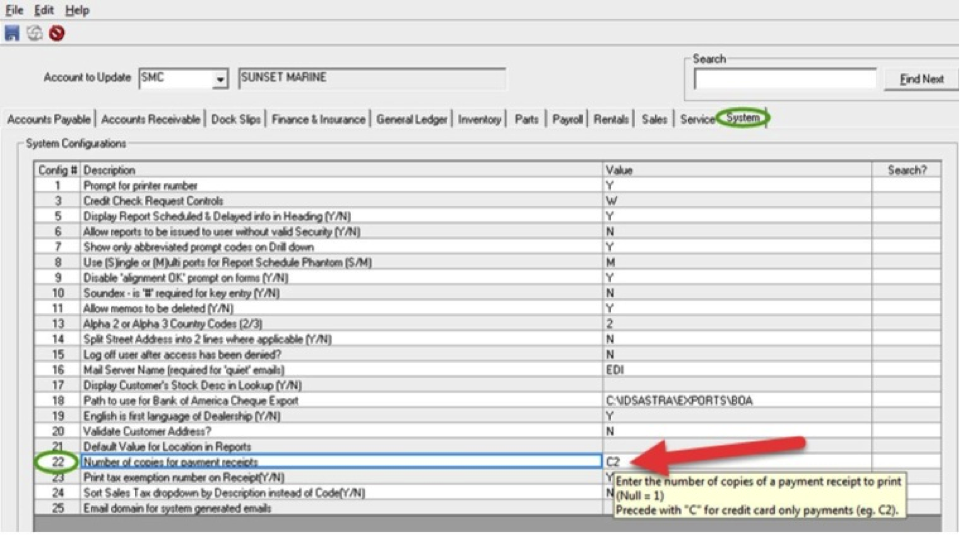Open the Edit menu

(43, 10)
